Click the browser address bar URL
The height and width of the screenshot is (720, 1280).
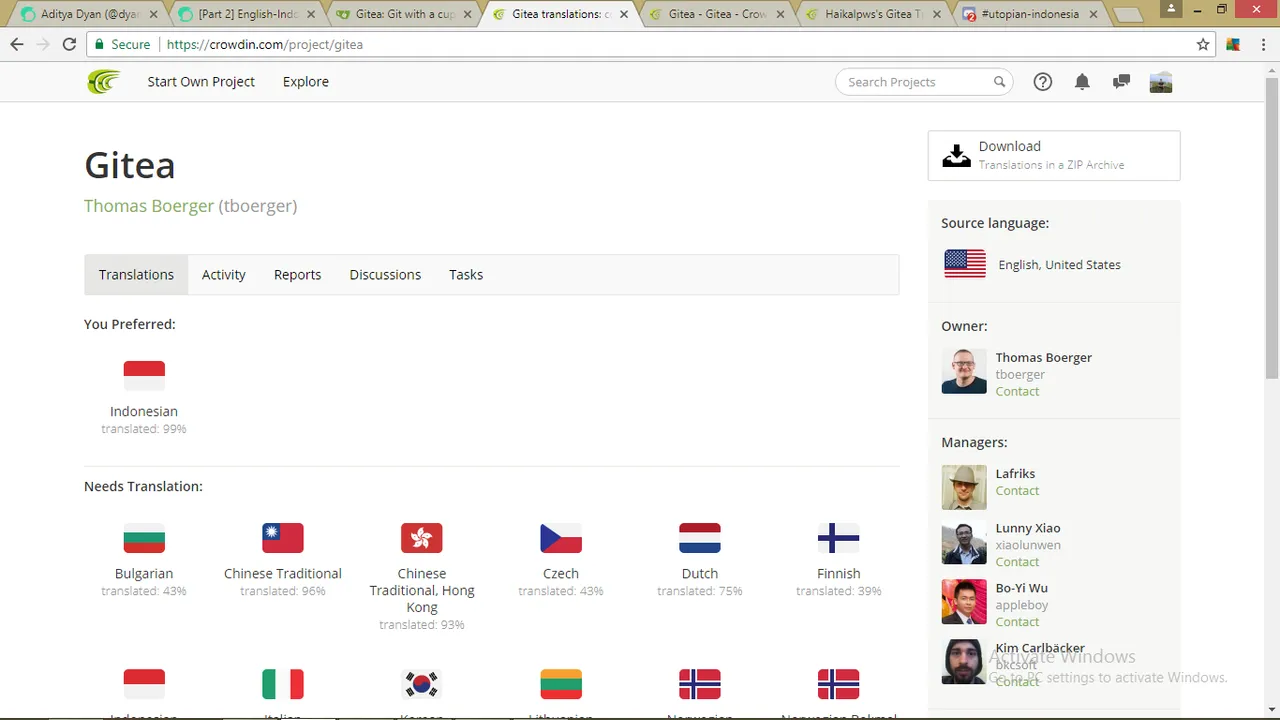coord(265,44)
